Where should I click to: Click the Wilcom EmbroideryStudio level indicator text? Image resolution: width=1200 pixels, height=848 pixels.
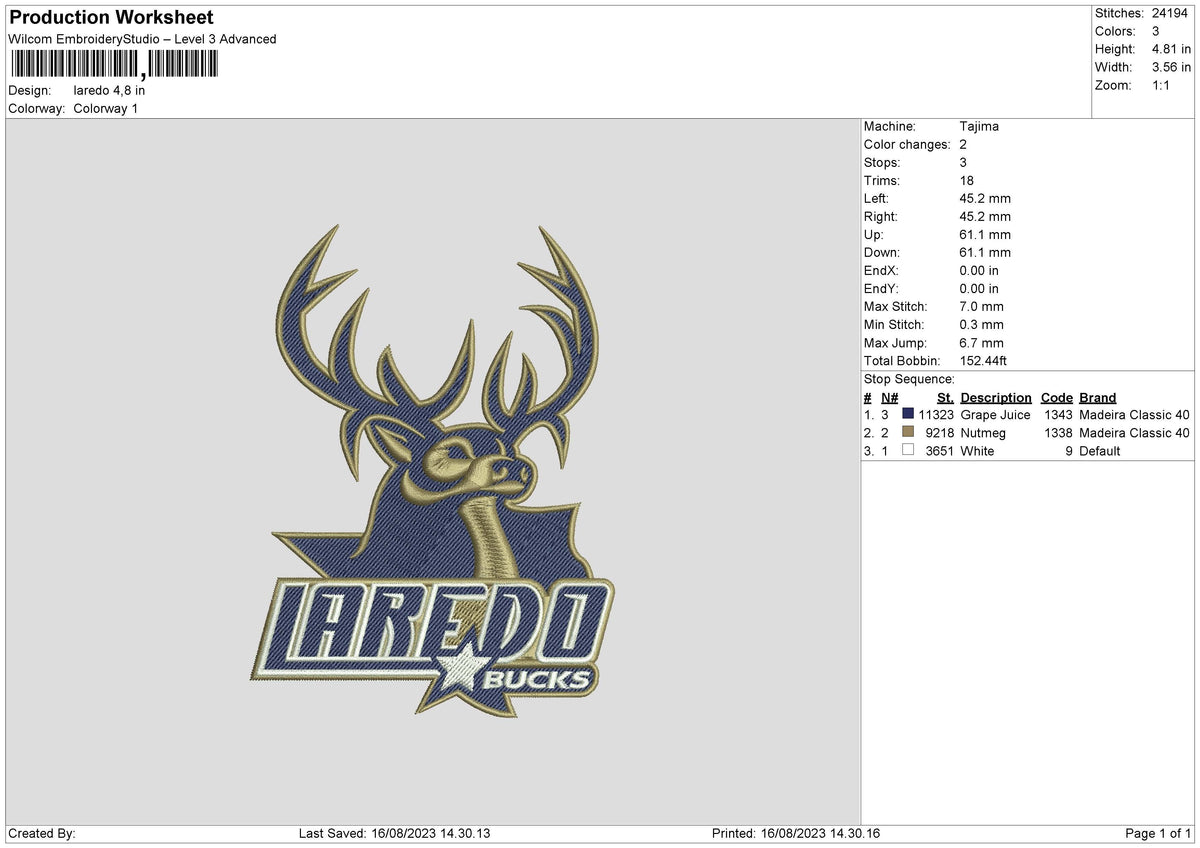141,39
